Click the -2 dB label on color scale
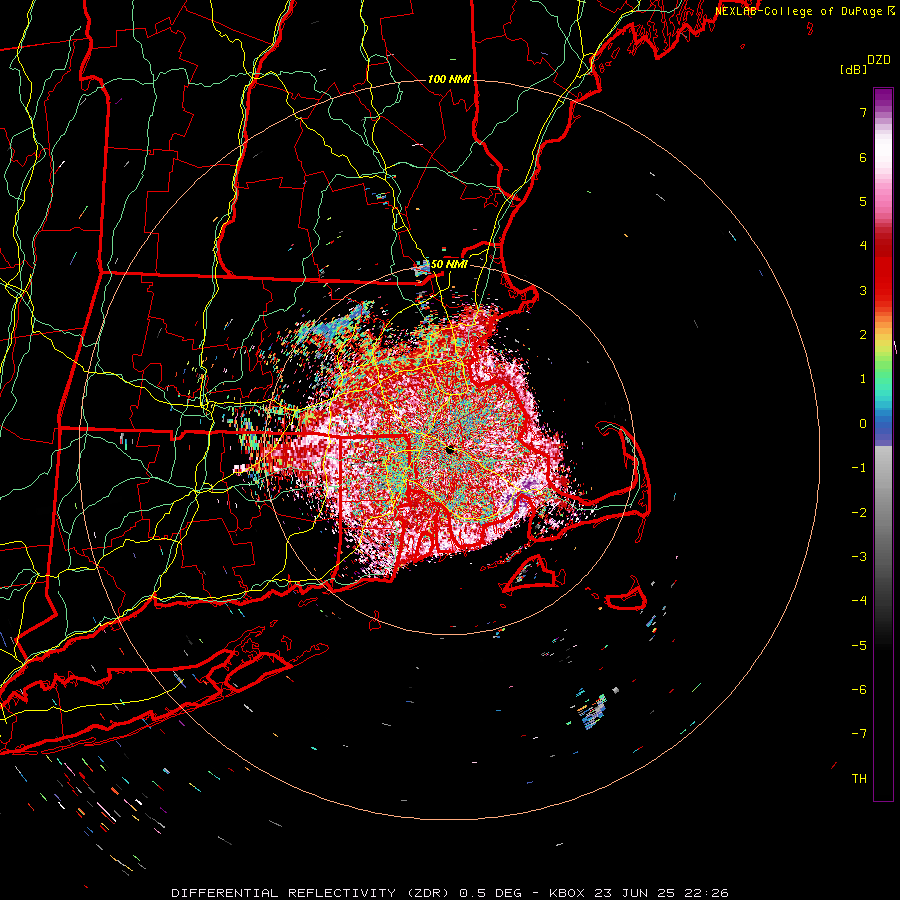Image resolution: width=900 pixels, height=900 pixels. [x=859, y=512]
